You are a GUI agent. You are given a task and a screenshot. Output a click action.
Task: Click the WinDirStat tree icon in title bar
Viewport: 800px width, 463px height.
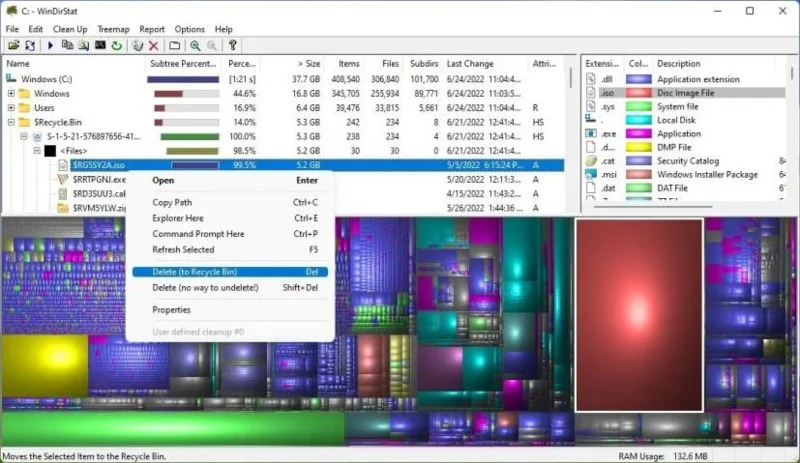[x=11, y=10]
